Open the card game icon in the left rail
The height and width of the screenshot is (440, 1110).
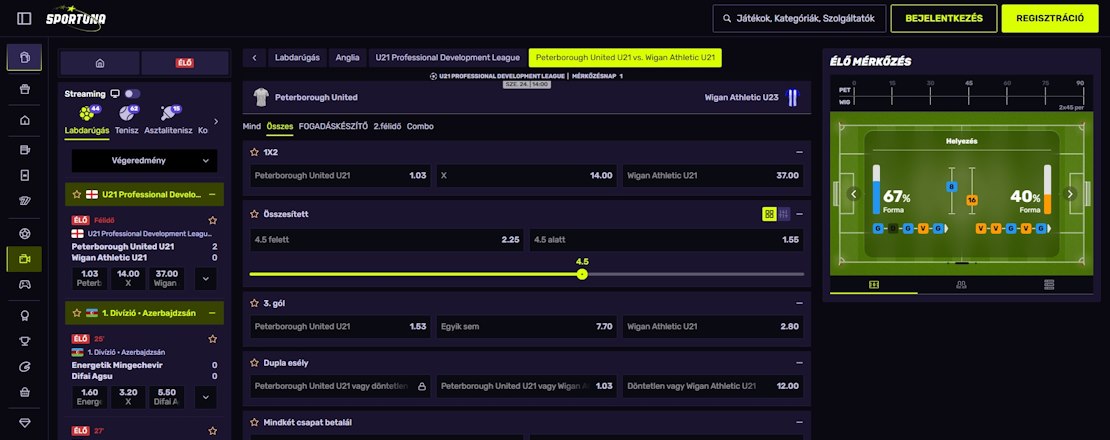tap(25, 175)
